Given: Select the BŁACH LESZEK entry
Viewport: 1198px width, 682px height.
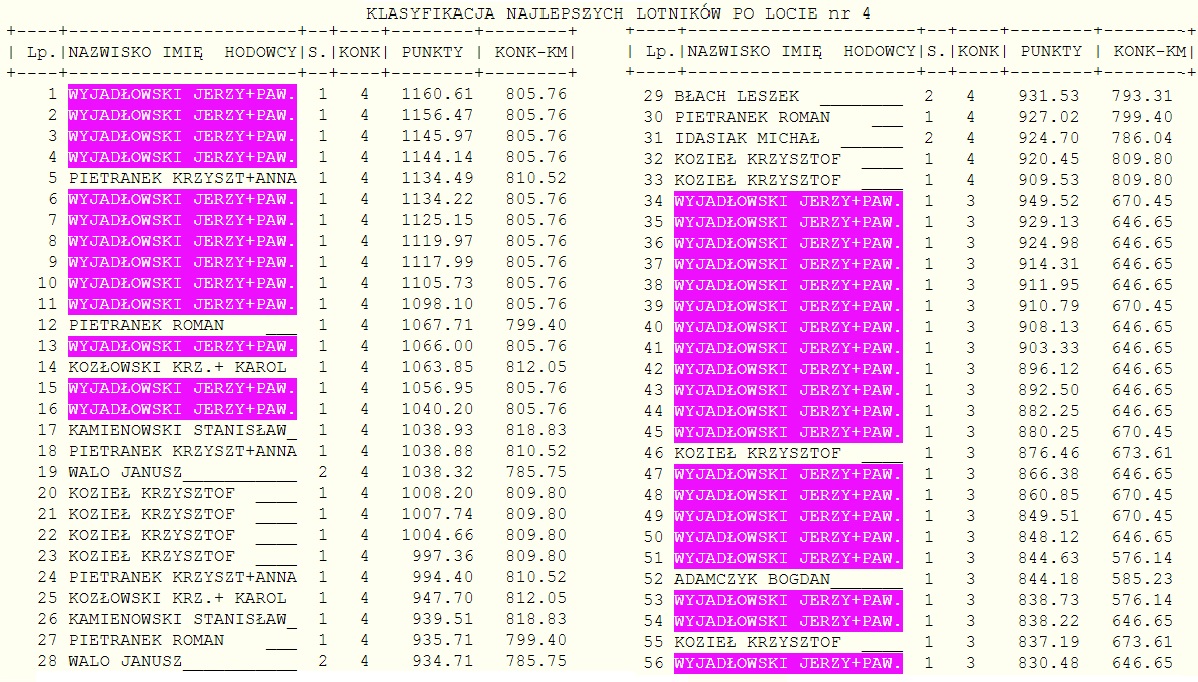Looking at the screenshot, I should click(737, 96).
